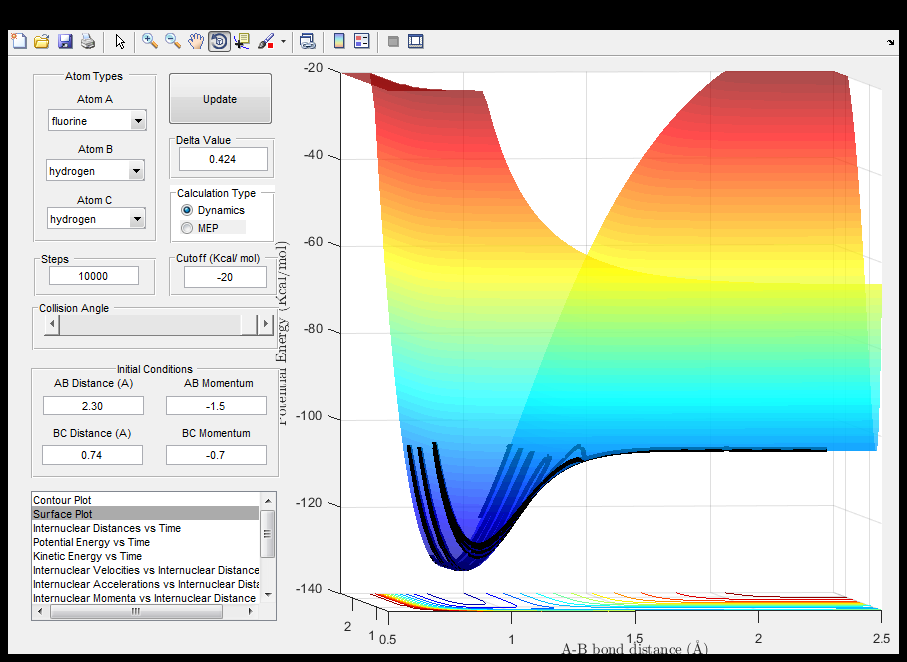907x662 pixels.
Task: Select the Zoom In magnifier tool
Action: coord(150,41)
